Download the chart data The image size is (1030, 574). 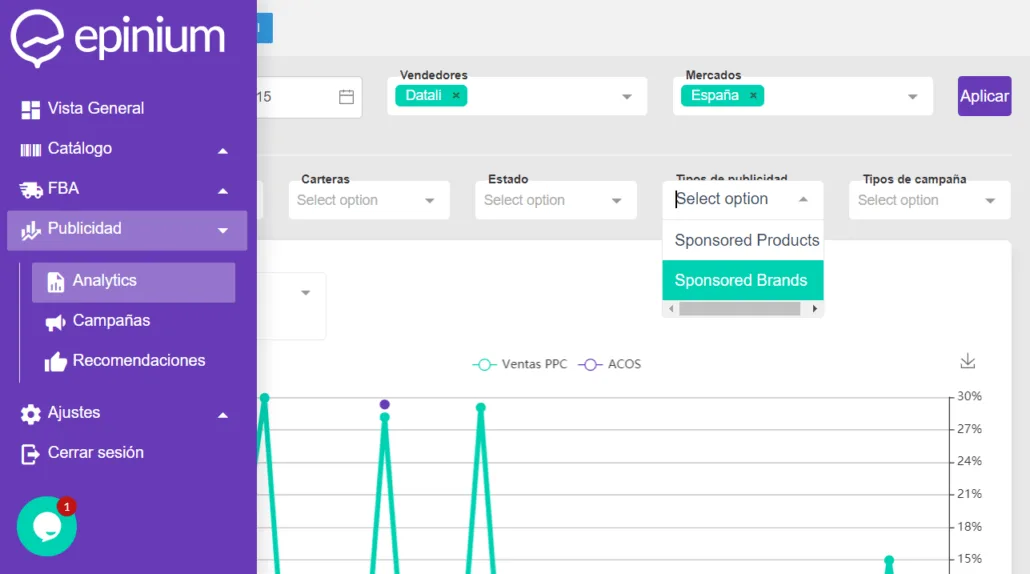(x=968, y=361)
